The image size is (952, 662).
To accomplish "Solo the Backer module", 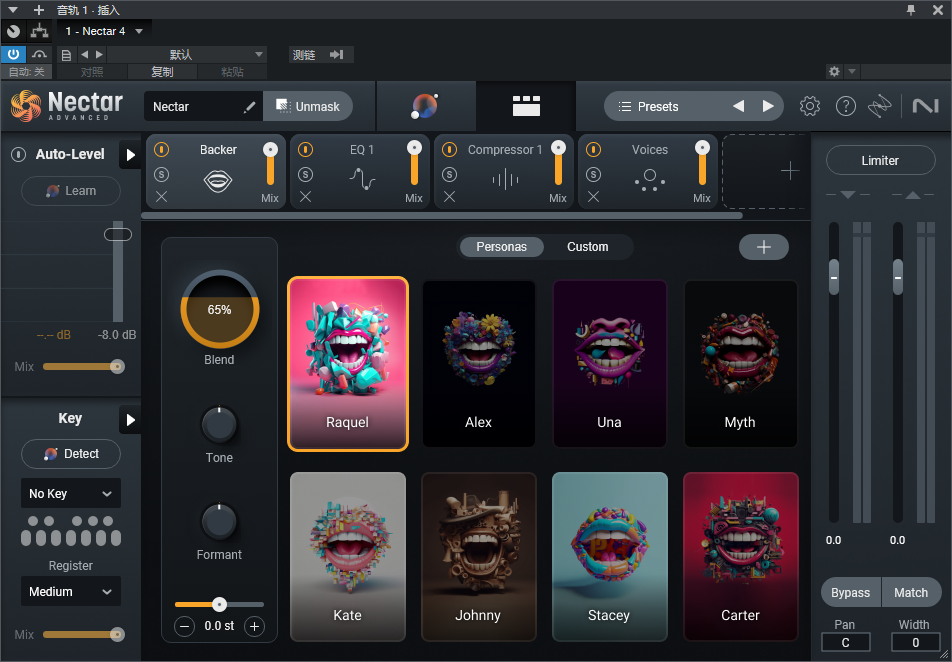I will 162,174.
